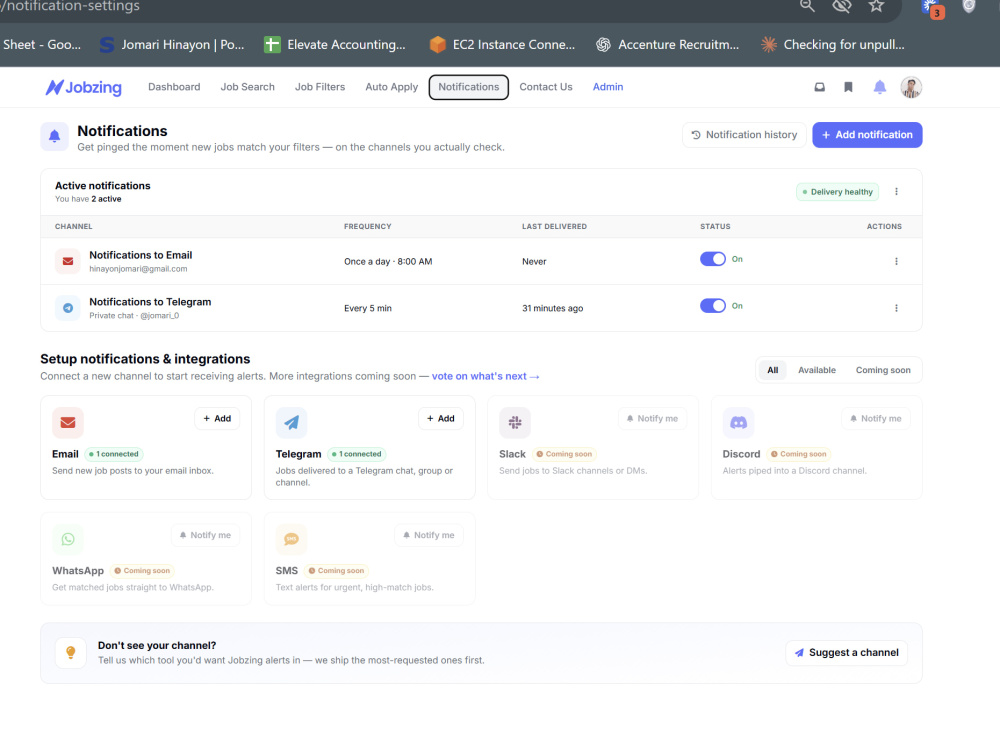Open the Active notifications three-dot menu
The height and width of the screenshot is (750, 1000).
pyautogui.click(x=896, y=191)
